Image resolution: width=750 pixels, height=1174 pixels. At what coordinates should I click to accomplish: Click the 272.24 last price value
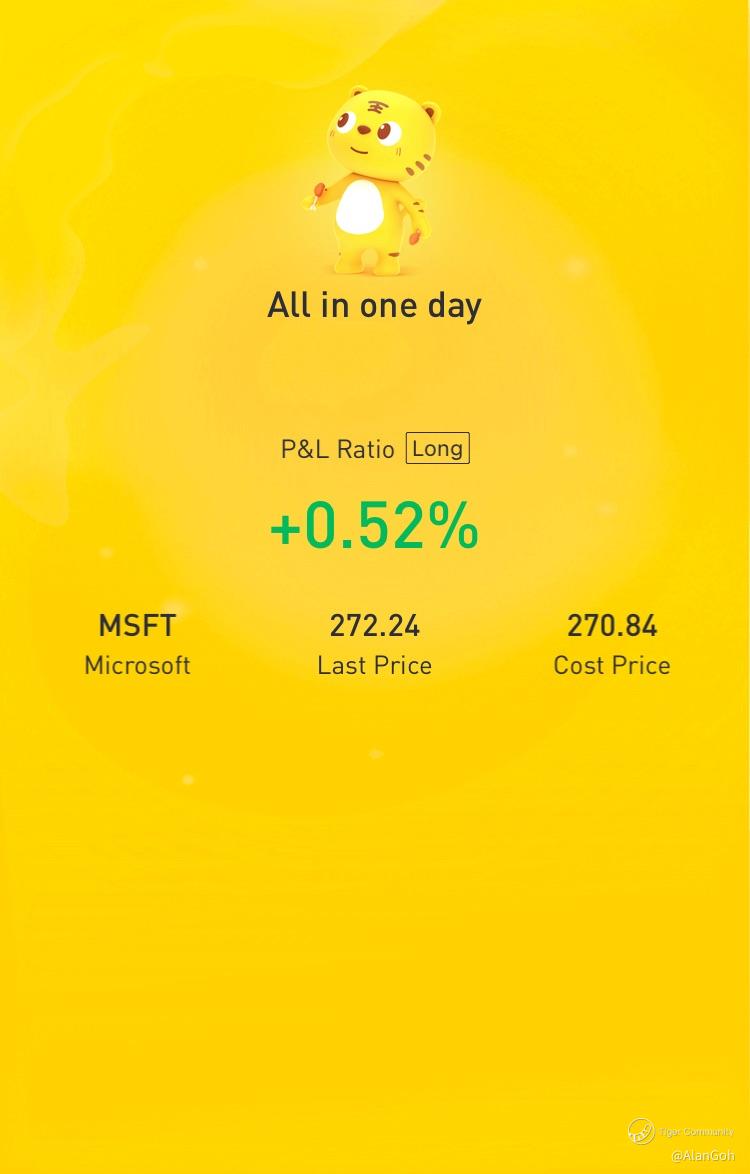click(x=374, y=626)
